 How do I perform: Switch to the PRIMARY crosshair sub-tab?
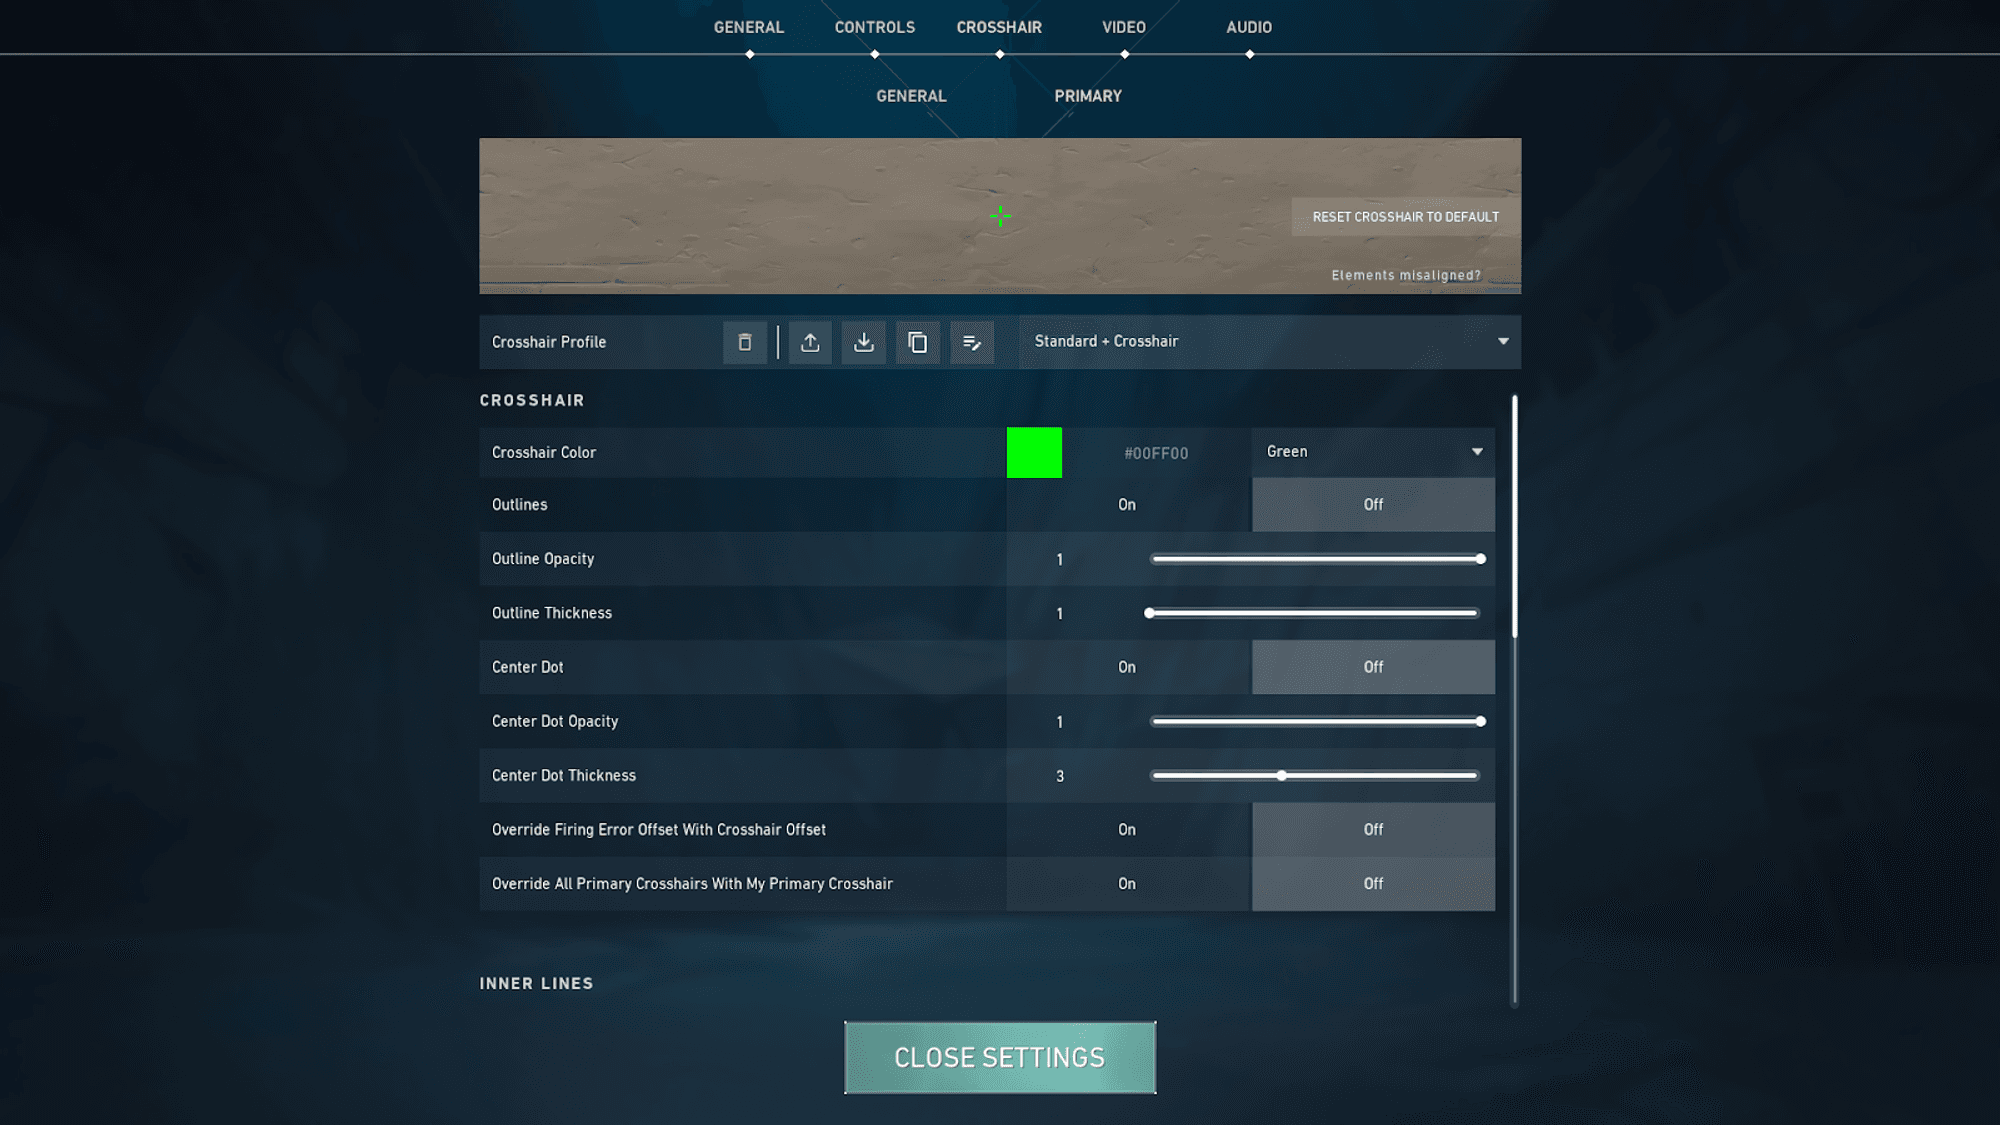[x=1088, y=96]
